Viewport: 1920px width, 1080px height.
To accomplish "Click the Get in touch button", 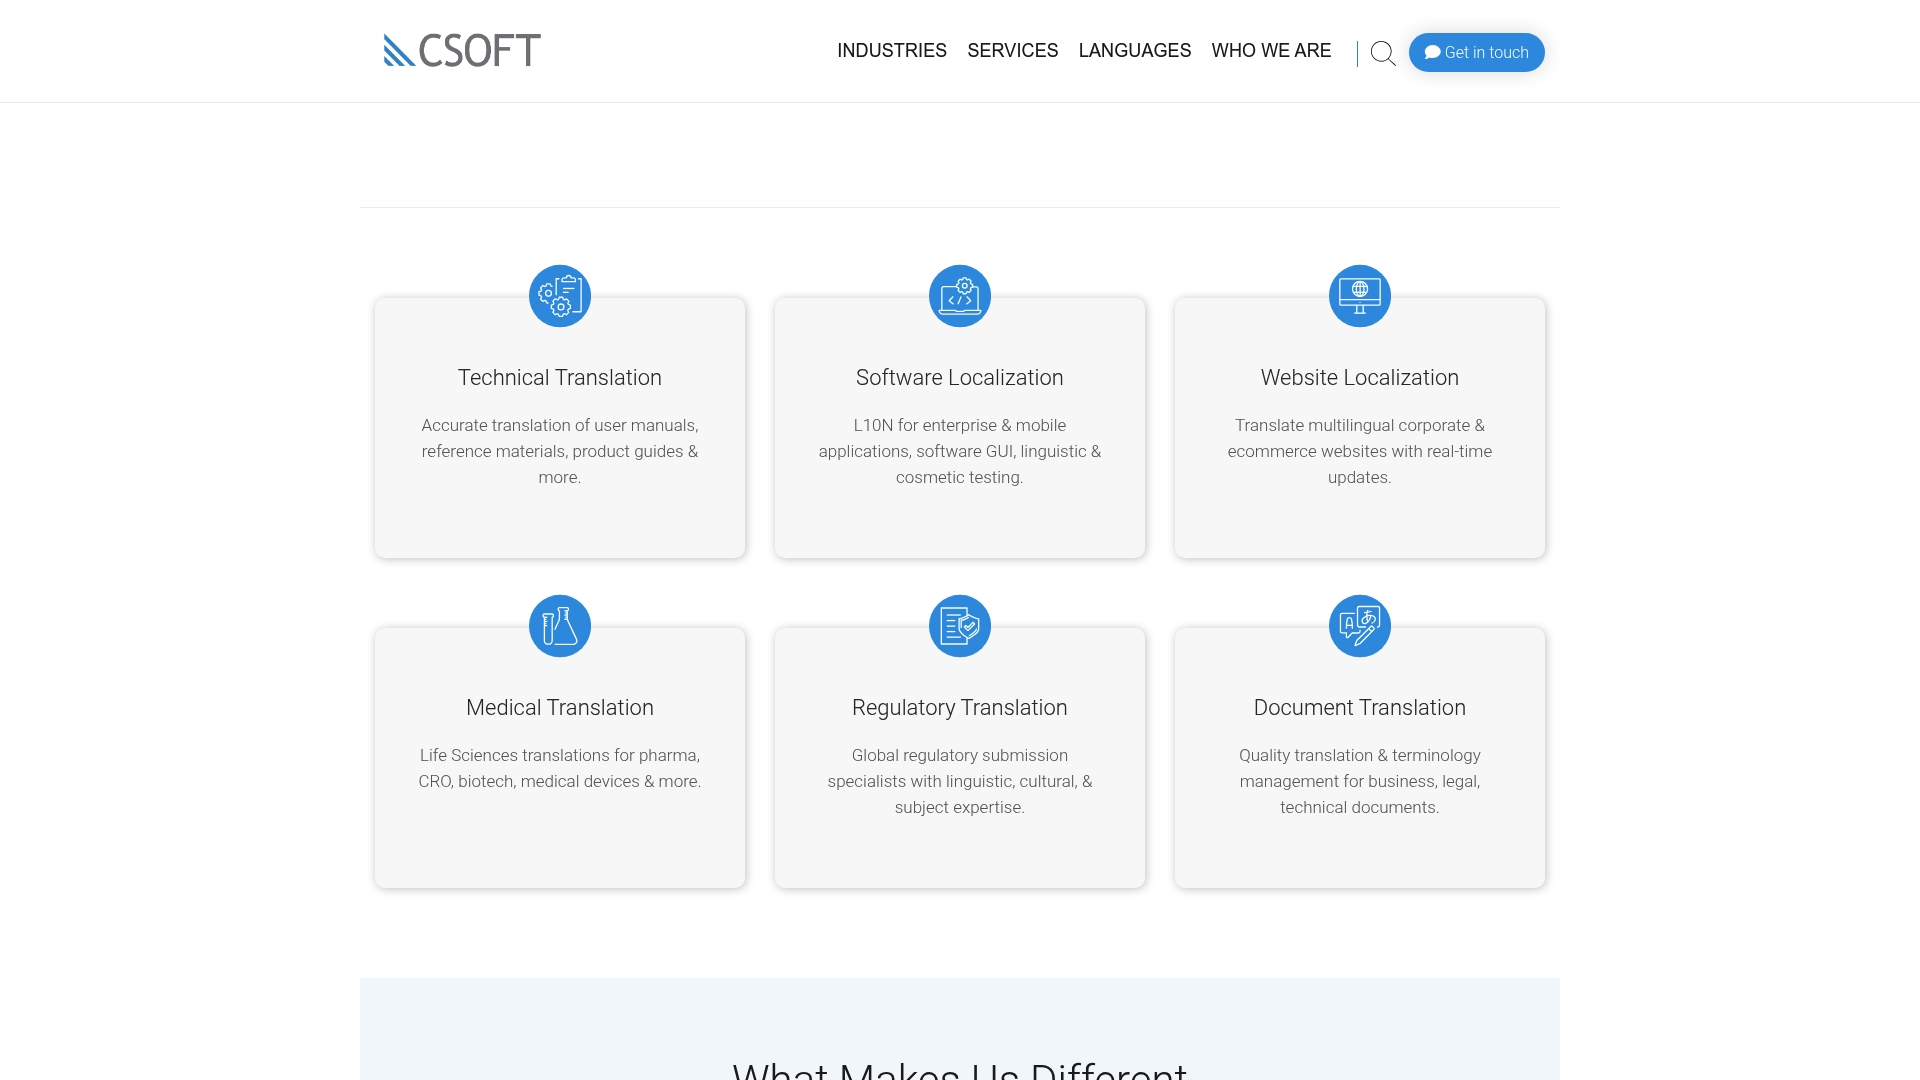I will pyautogui.click(x=1476, y=52).
